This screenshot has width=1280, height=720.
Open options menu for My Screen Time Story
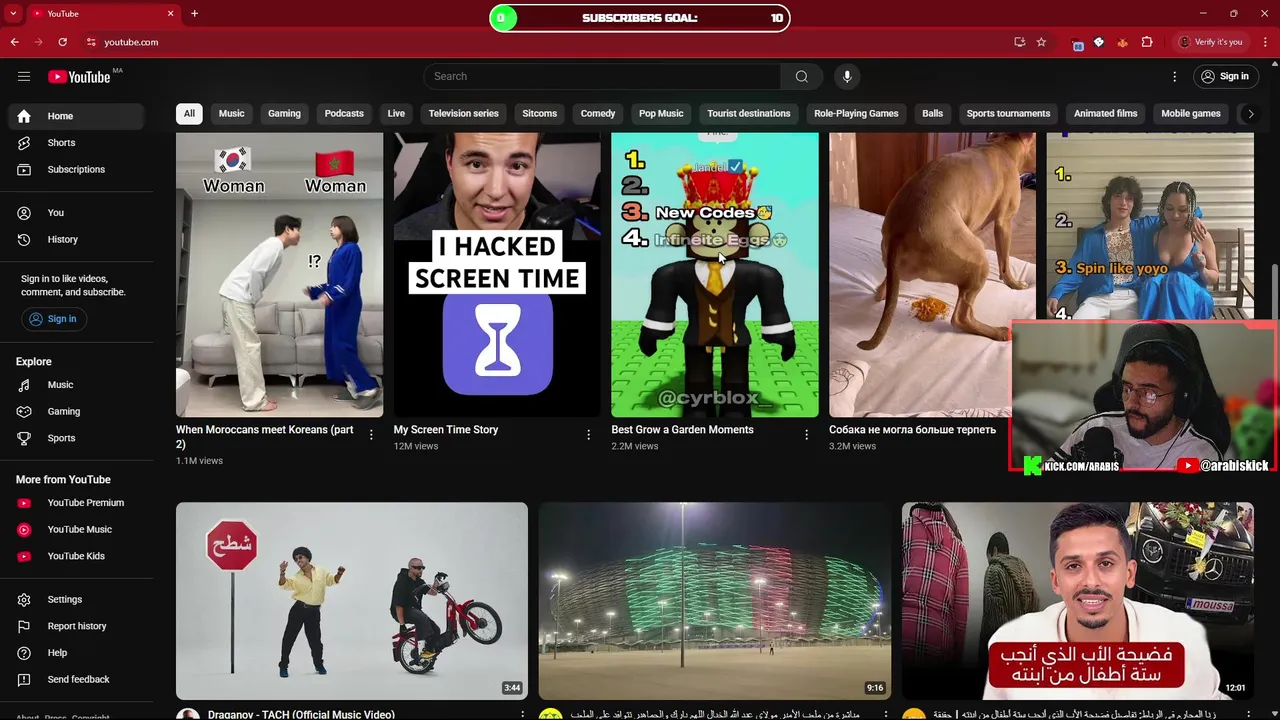tap(588, 435)
